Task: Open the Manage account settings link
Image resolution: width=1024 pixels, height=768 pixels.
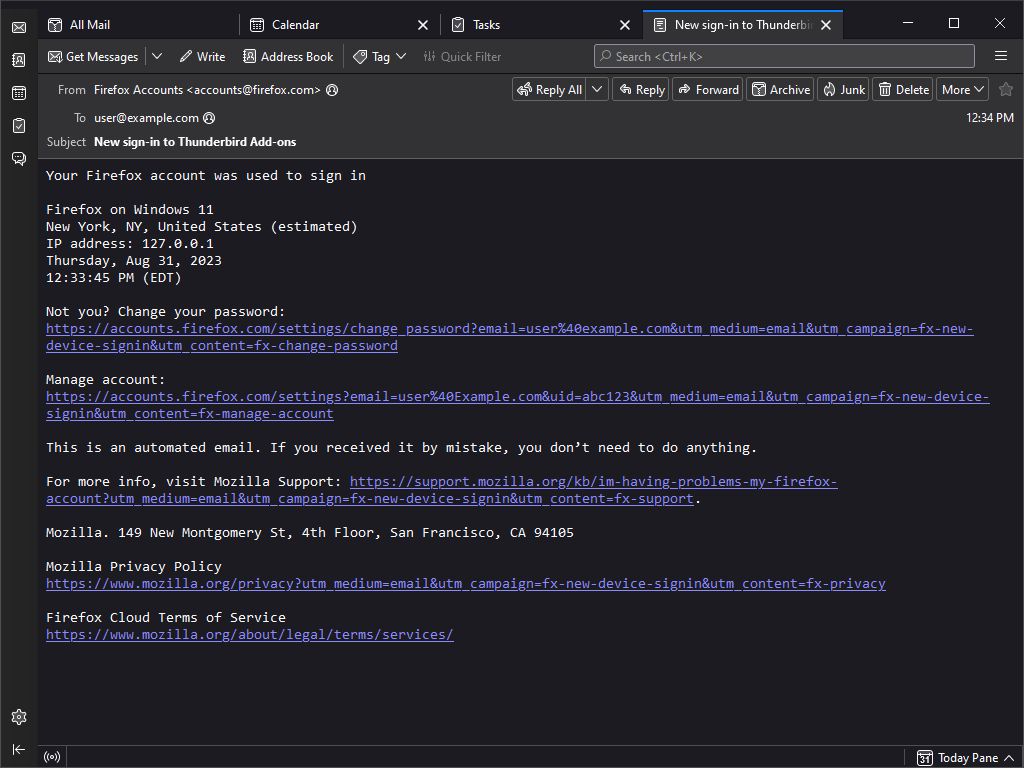Action: coord(517,405)
